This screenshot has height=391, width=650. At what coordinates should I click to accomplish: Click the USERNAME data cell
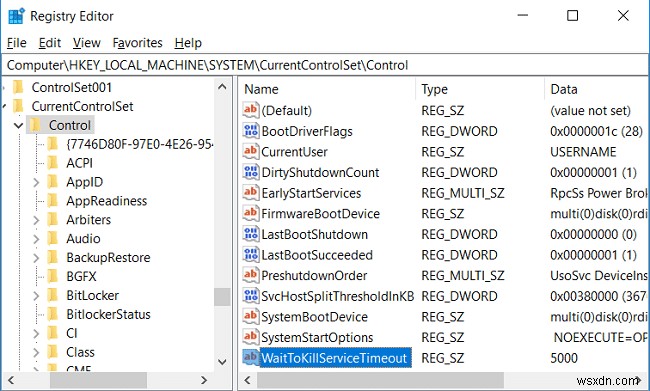pyautogui.click(x=583, y=152)
